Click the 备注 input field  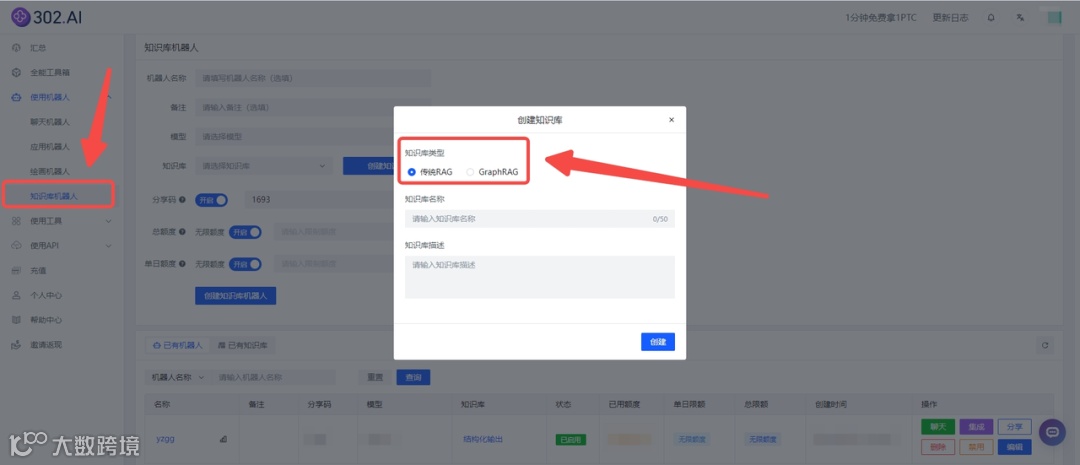click(313, 107)
